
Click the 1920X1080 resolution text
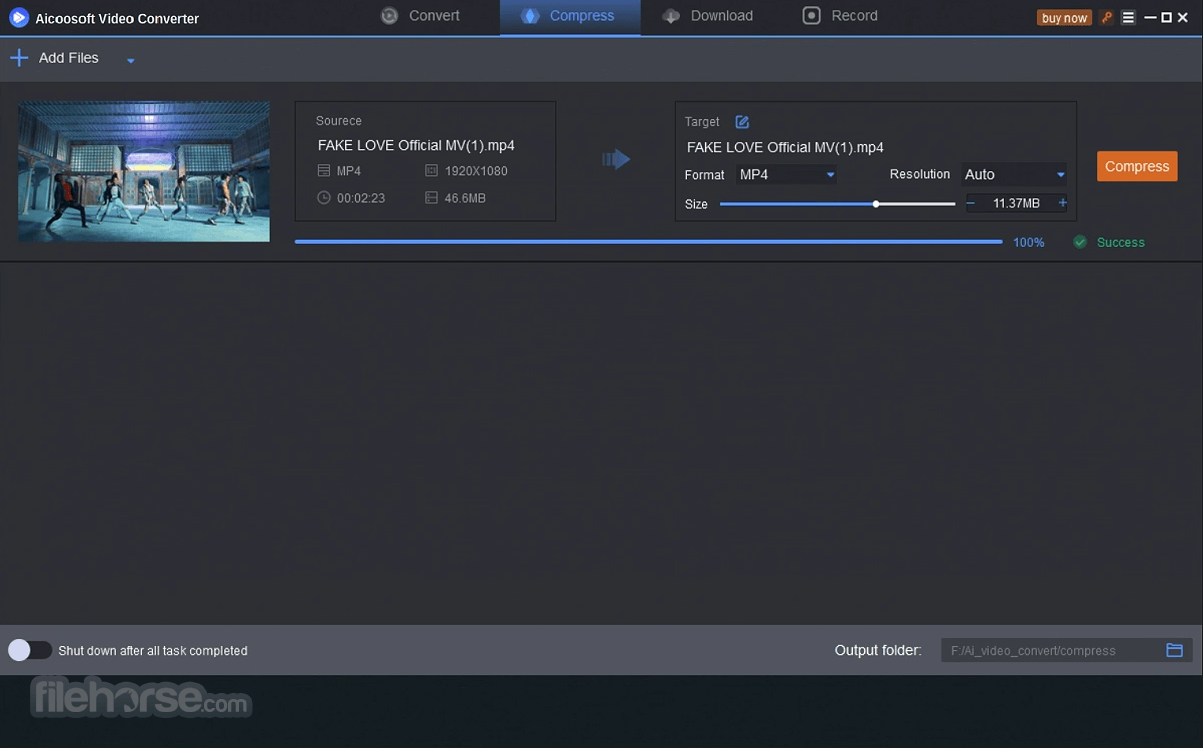[x=476, y=171]
